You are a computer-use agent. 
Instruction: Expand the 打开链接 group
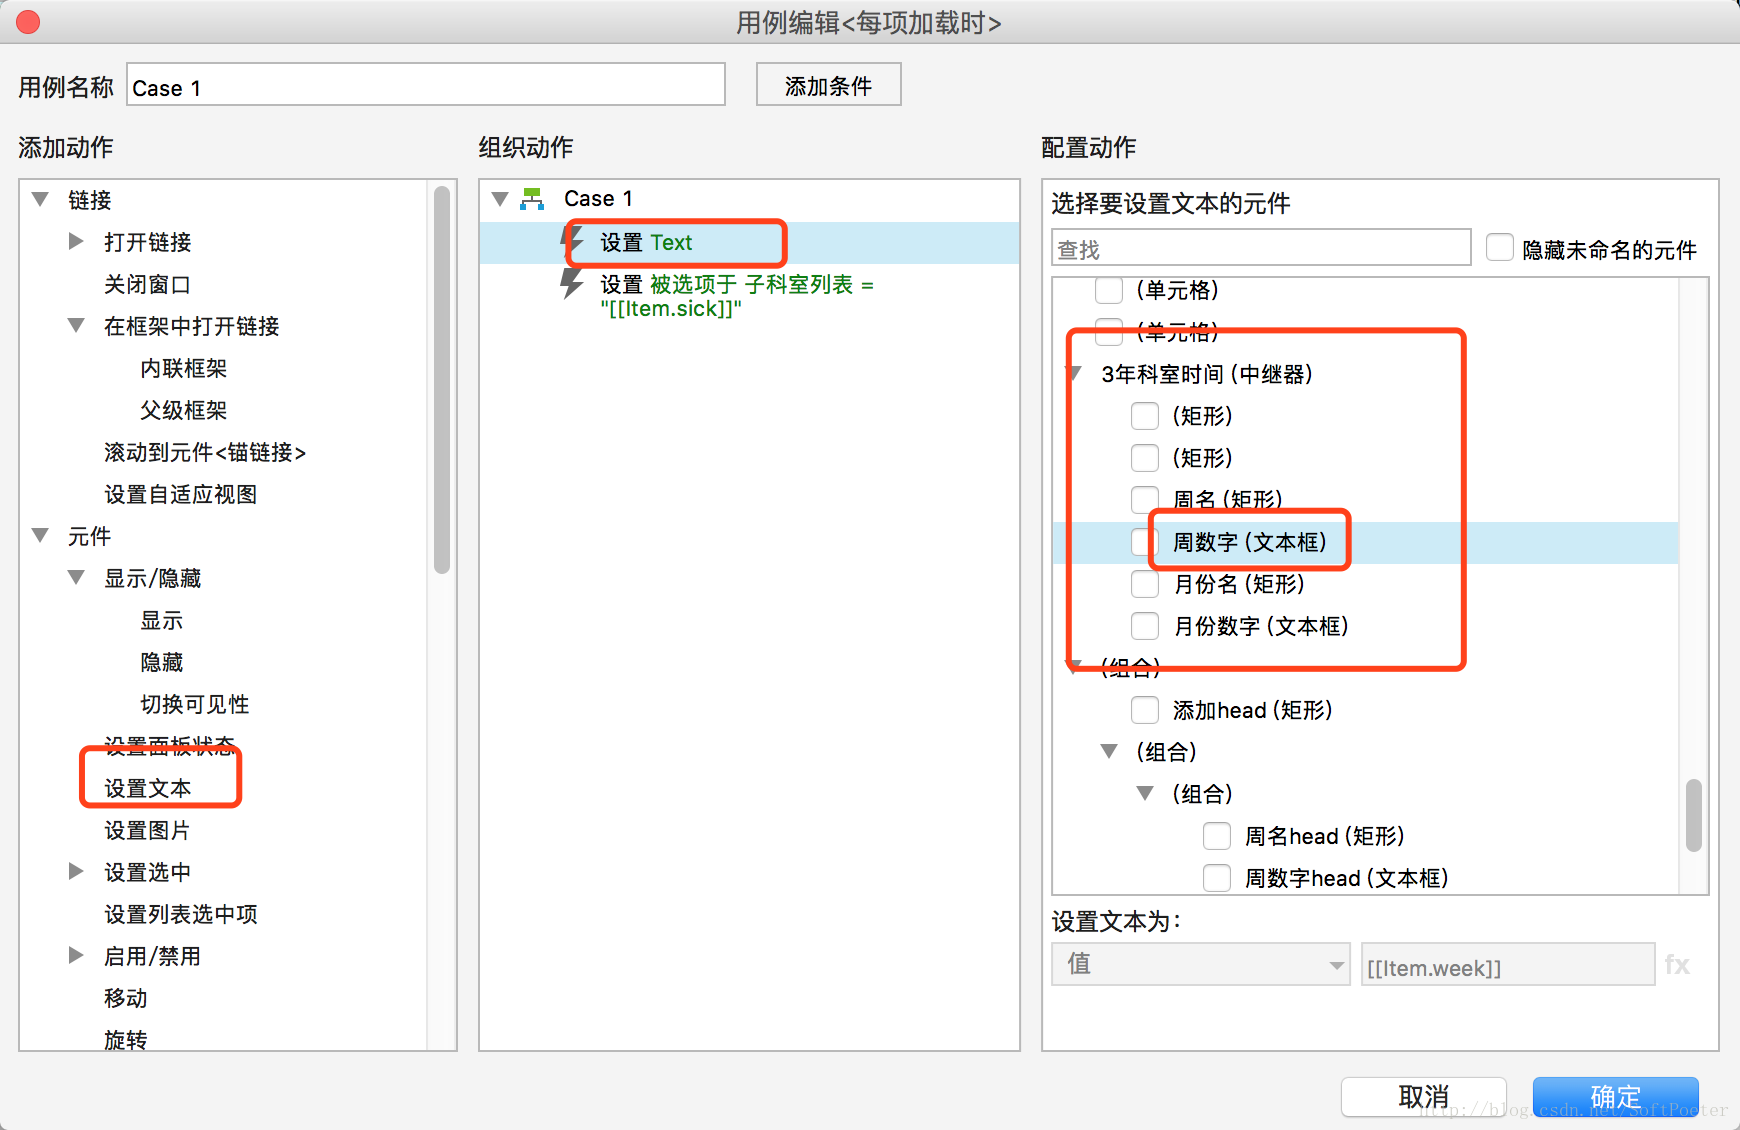click(x=76, y=241)
